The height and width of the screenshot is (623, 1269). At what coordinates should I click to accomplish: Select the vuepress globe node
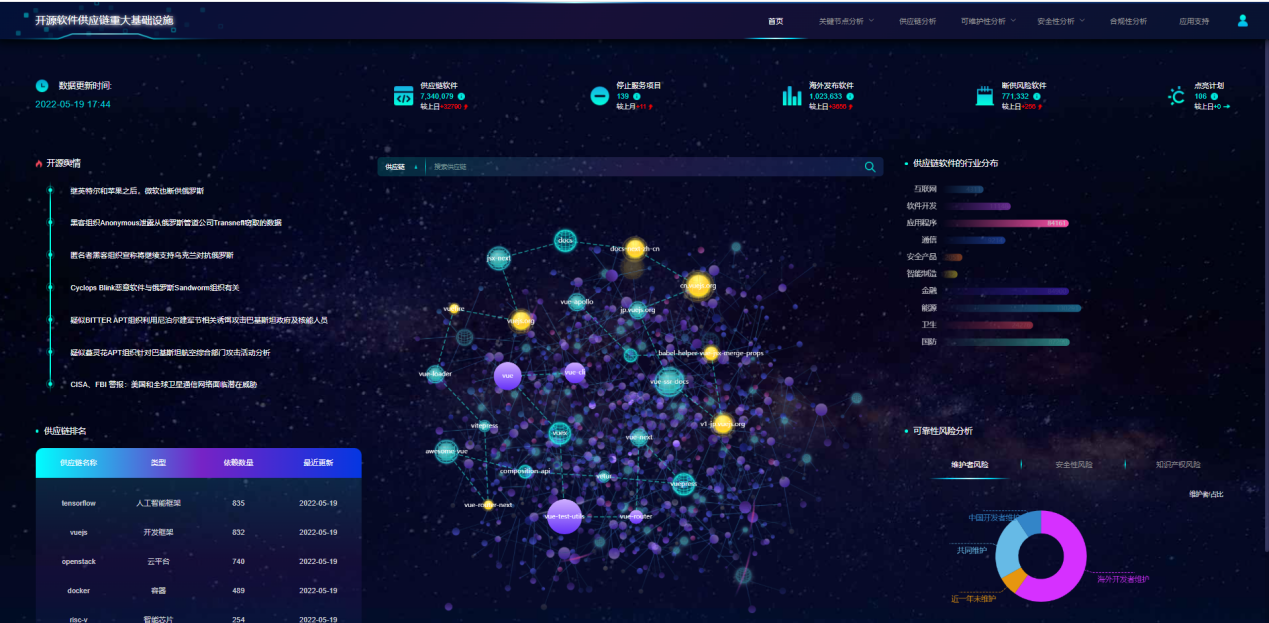[683, 483]
